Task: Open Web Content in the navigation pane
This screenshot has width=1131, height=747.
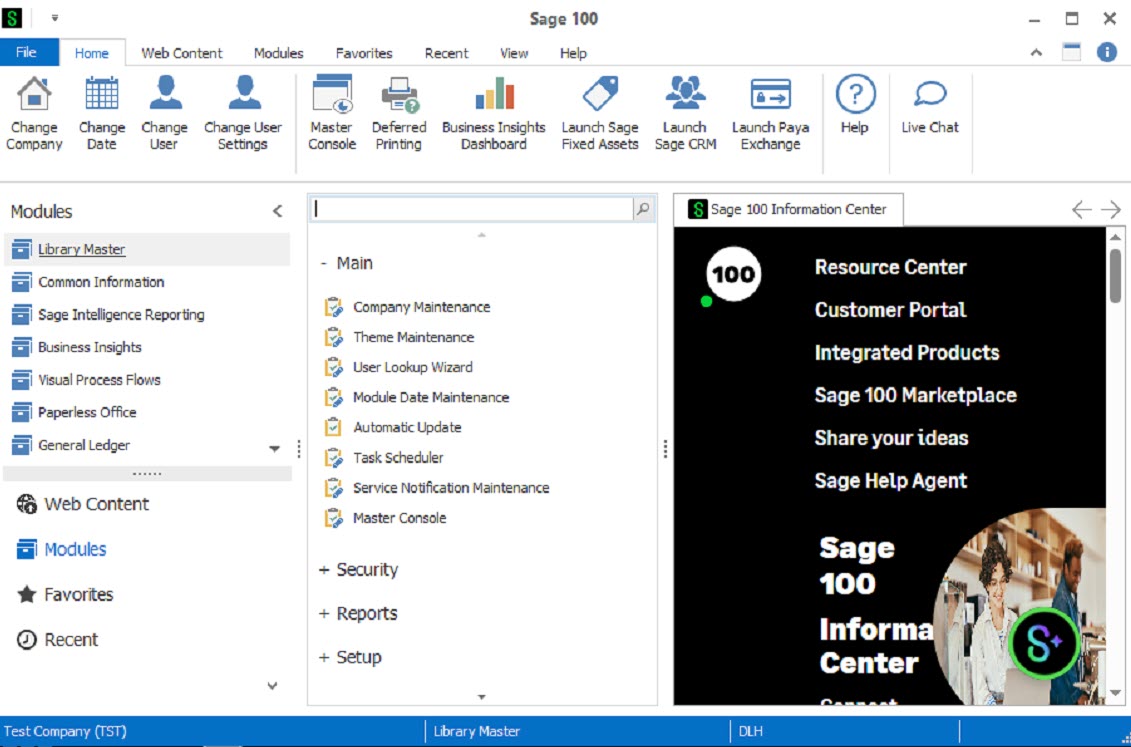Action: point(83,504)
